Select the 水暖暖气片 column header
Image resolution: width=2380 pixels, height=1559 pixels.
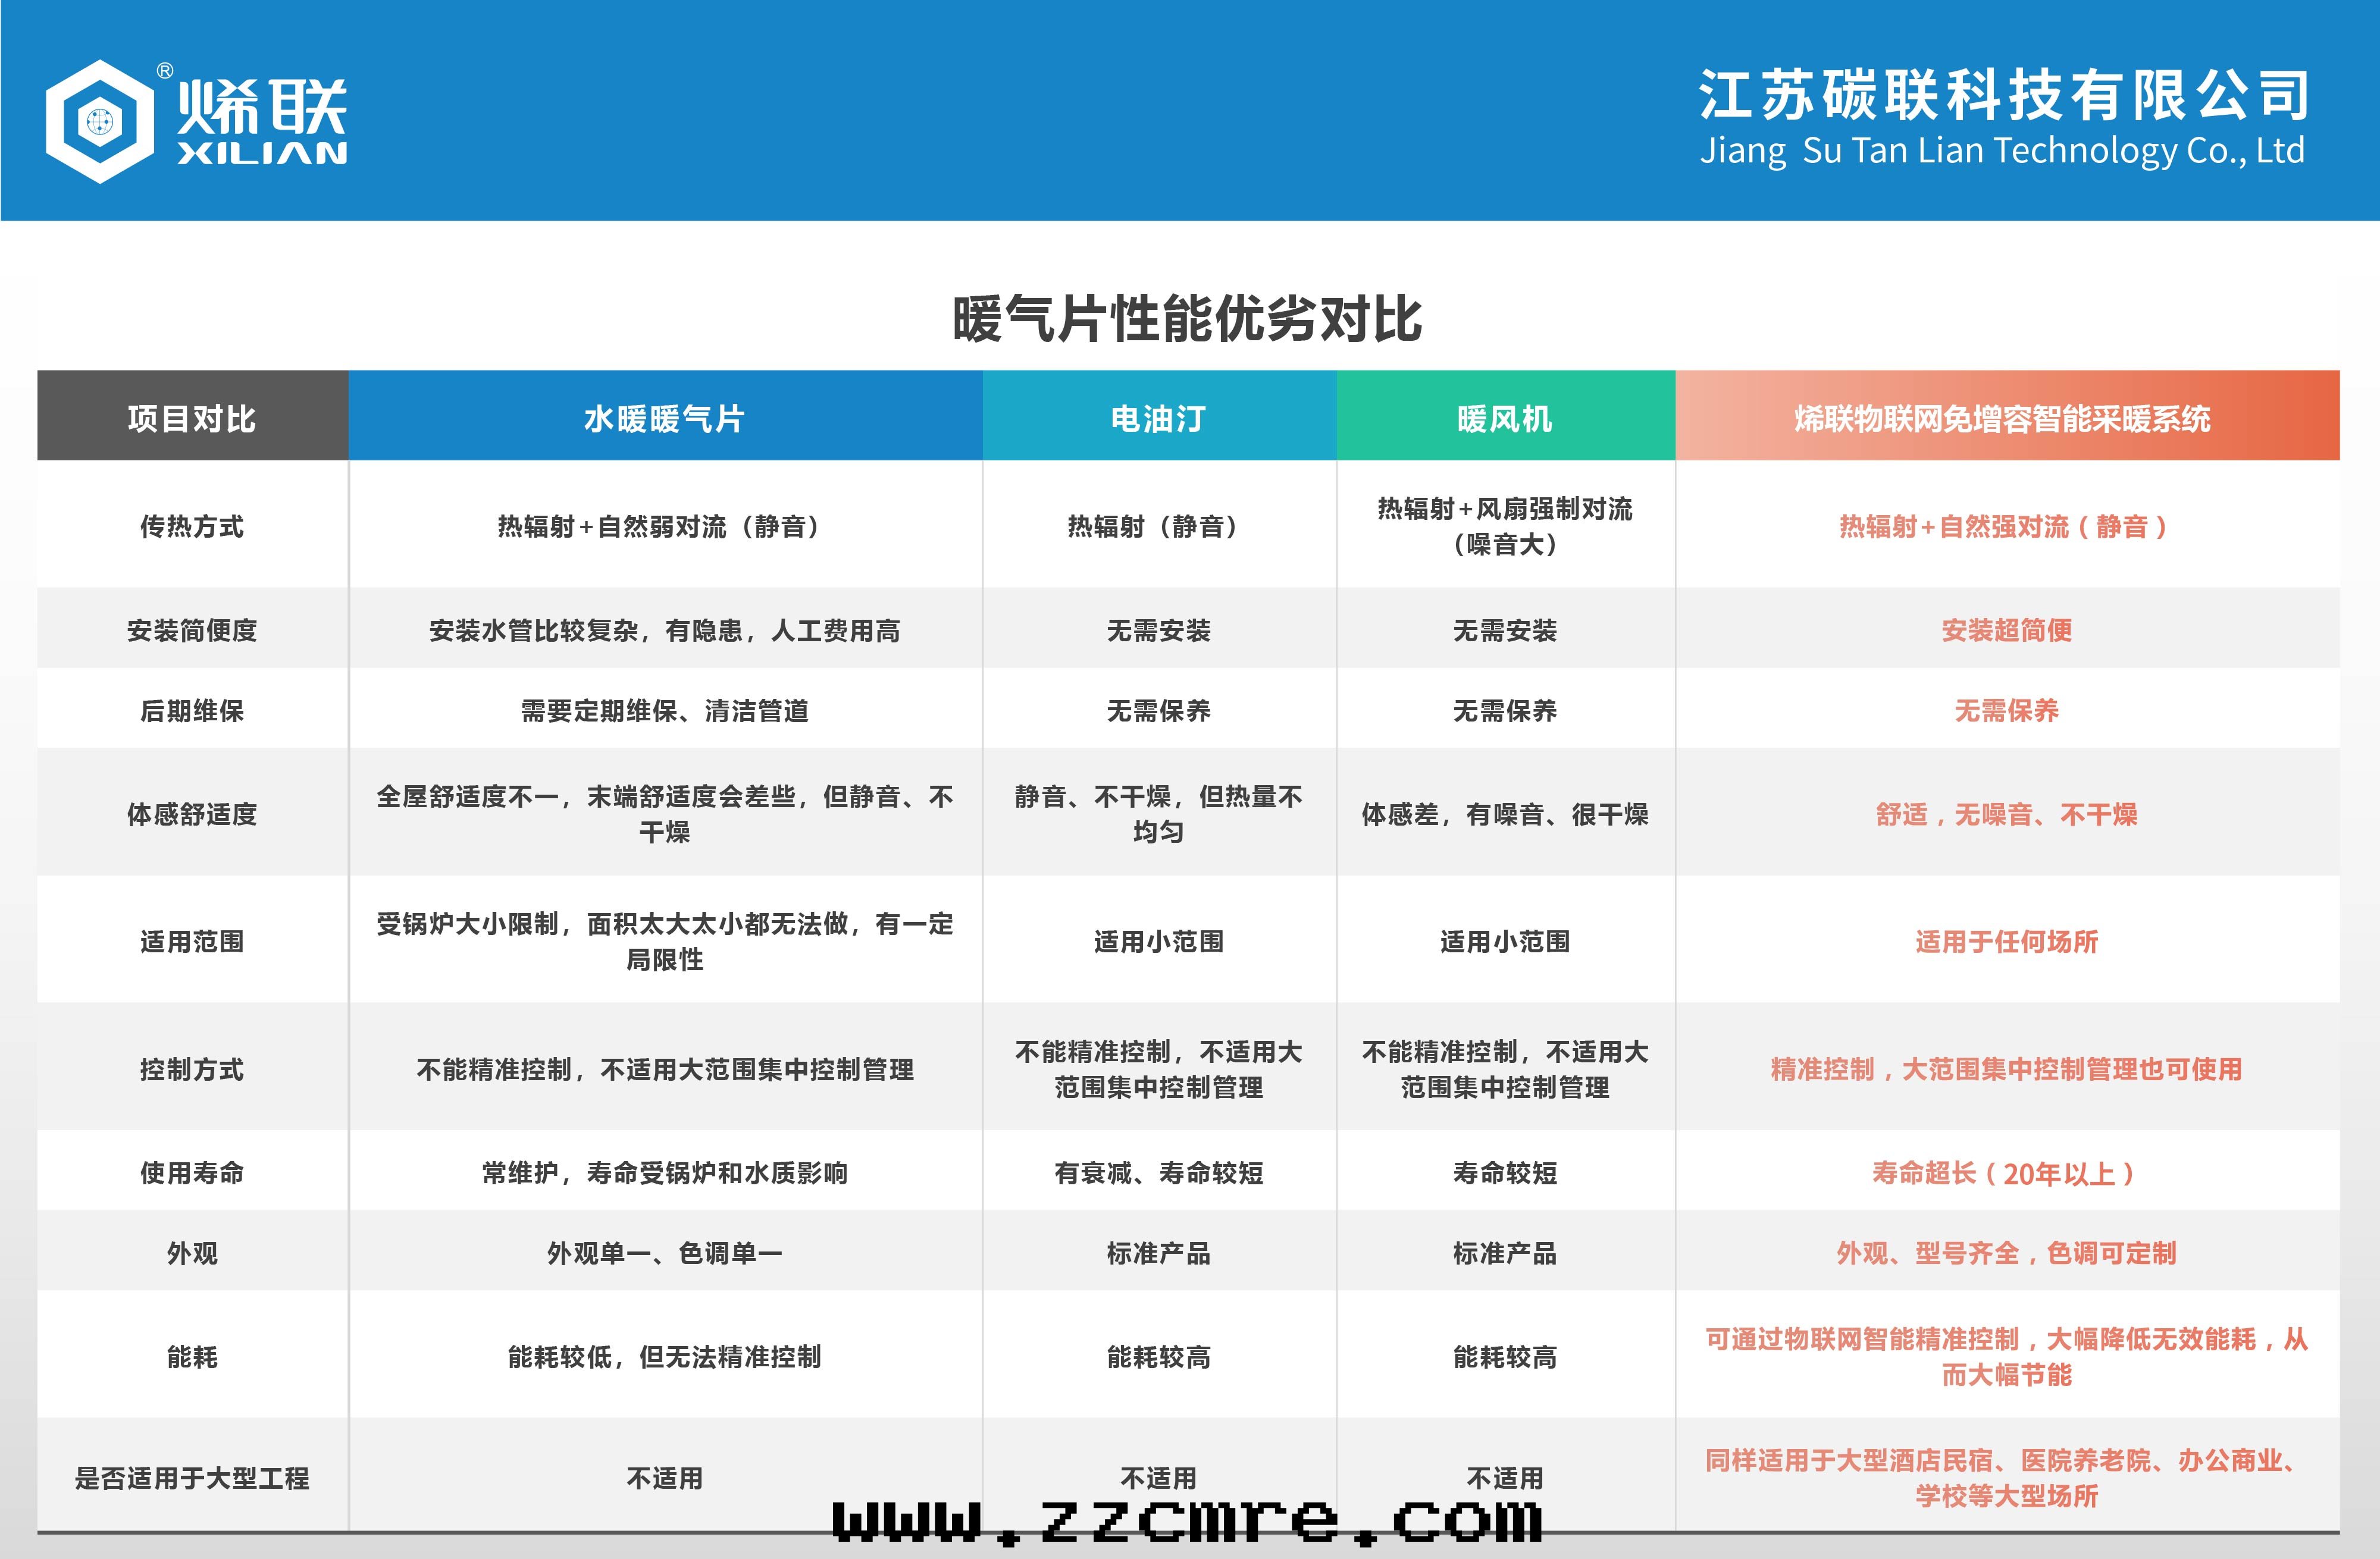[x=664, y=418]
